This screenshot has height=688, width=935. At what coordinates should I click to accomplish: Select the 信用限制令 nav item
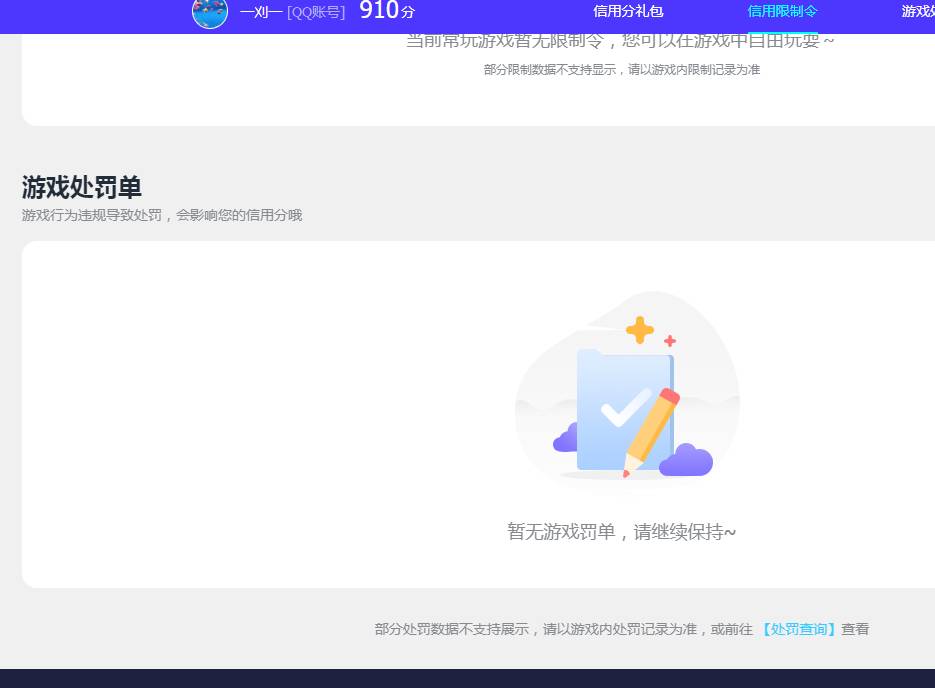[782, 11]
